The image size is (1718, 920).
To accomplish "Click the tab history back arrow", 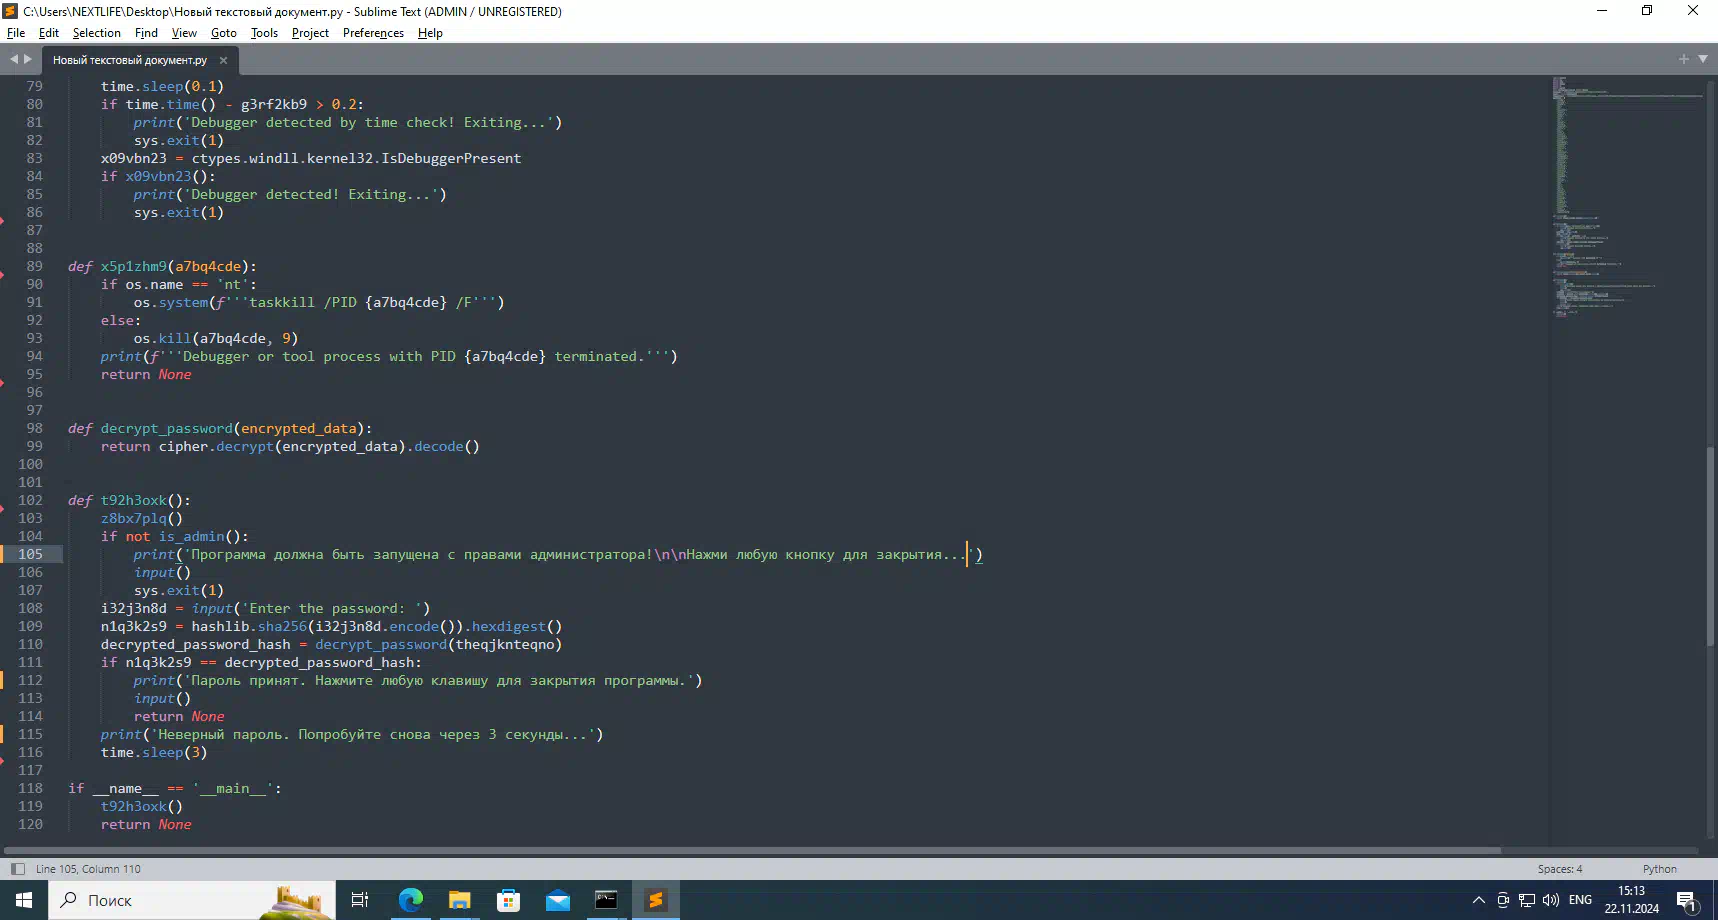I will pos(14,59).
